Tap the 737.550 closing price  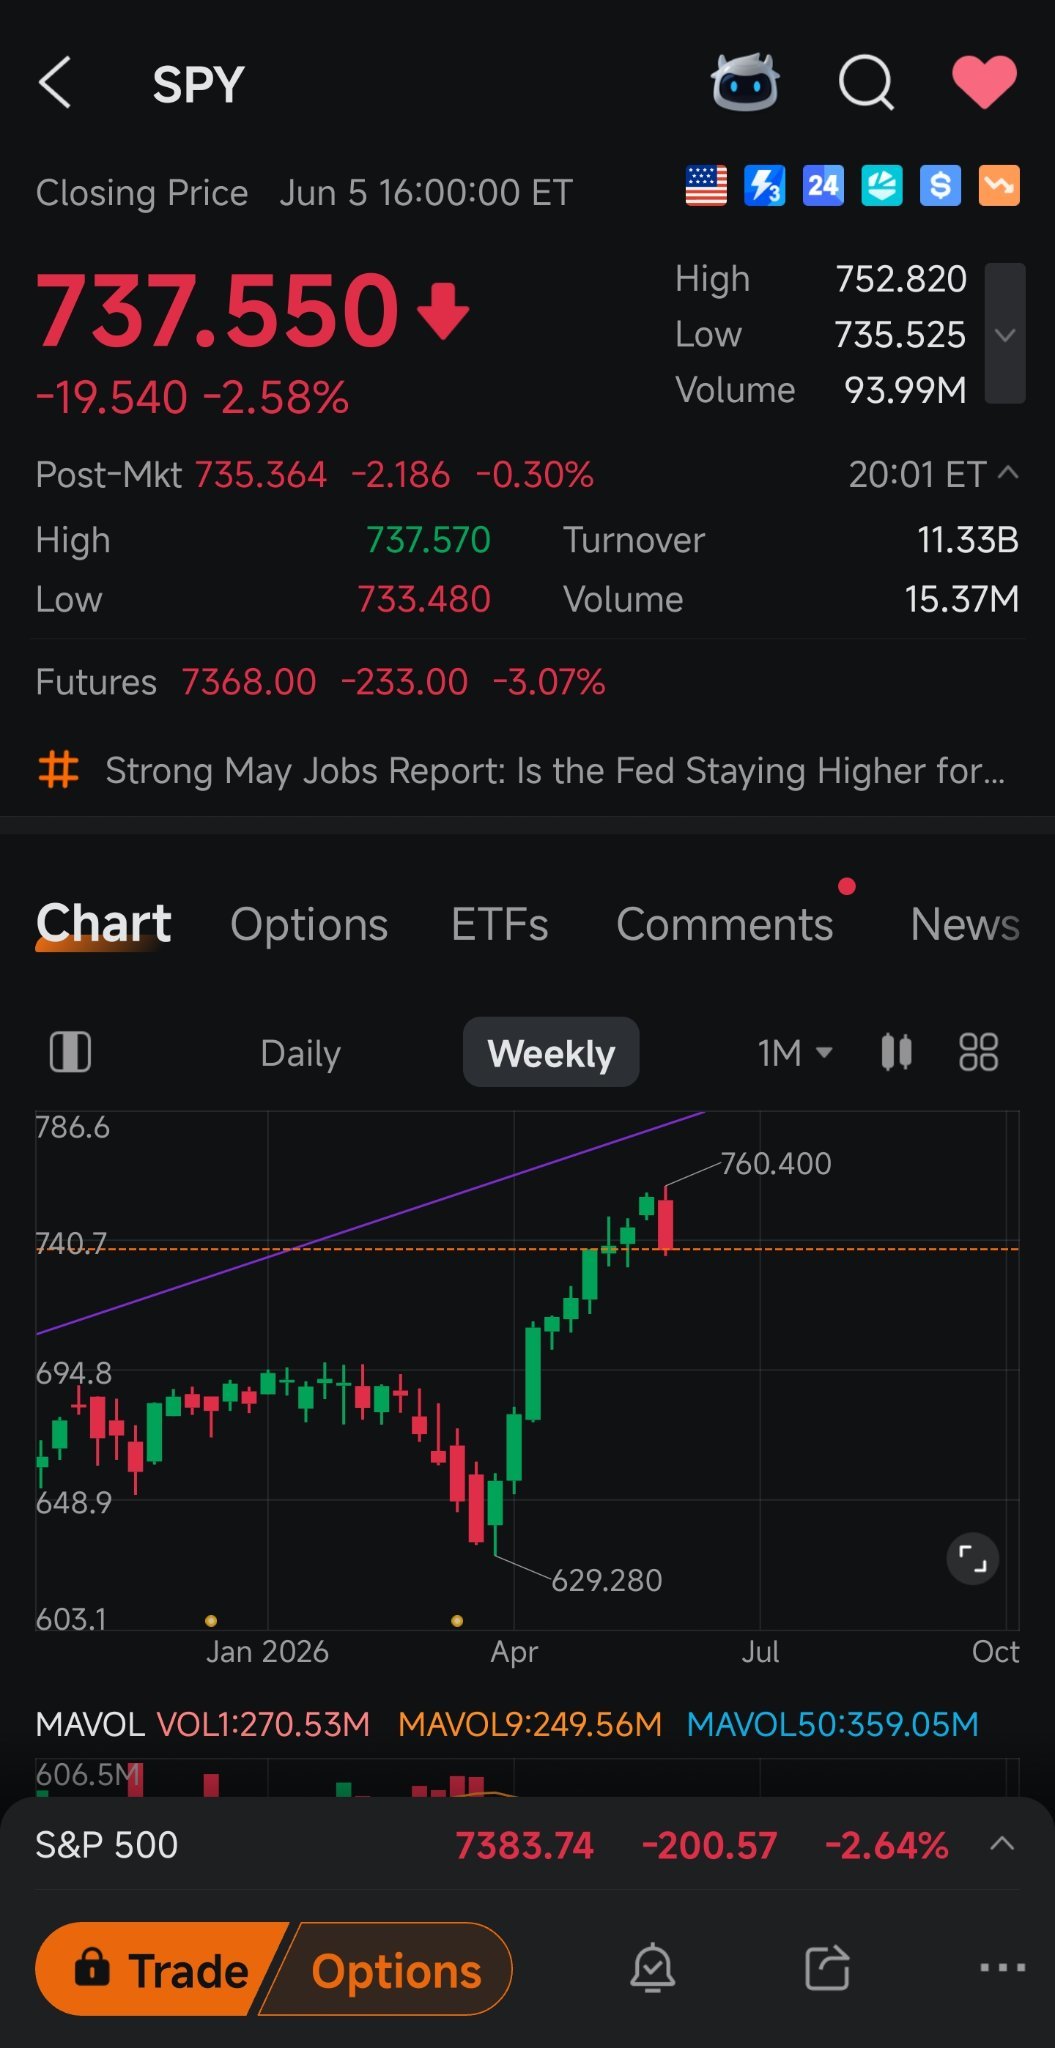point(218,310)
